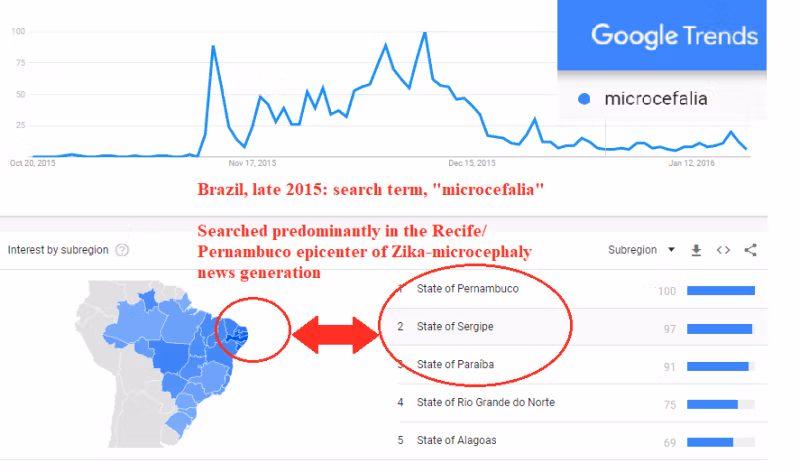Select State of Pernambuco in the list
This screenshot has width=800, height=472.
[467, 289]
